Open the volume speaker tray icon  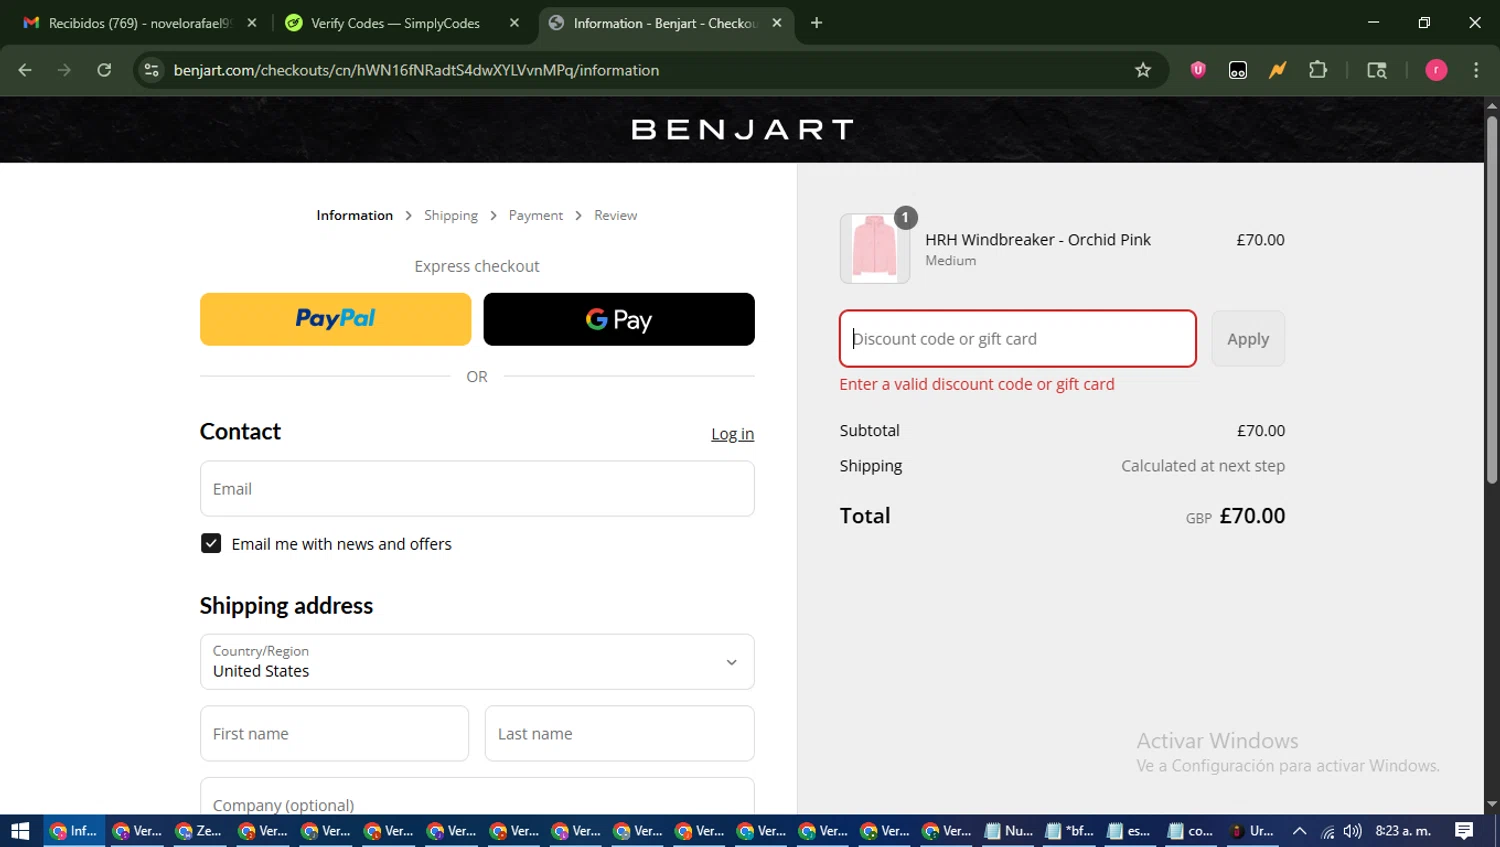(1353, 831)
